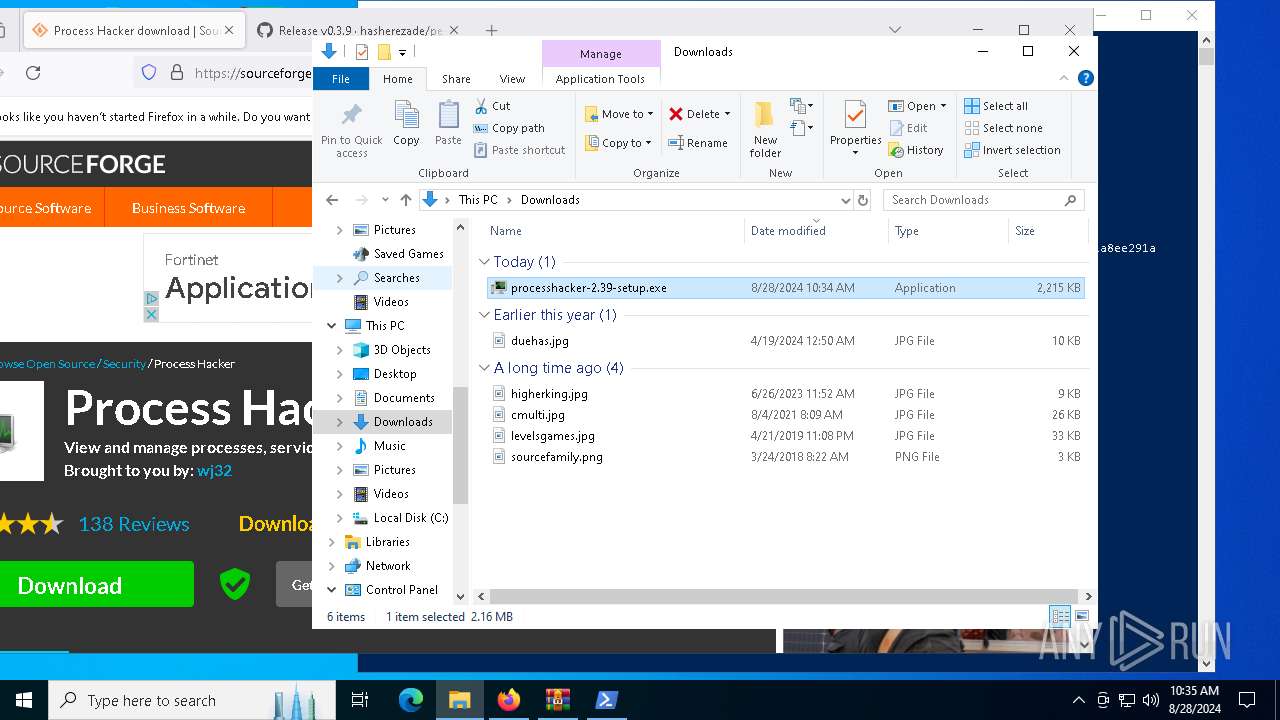Viewport: 1280px width, 720px height.
Task: Open the Application Tools tab
Action: pos(600,79)
